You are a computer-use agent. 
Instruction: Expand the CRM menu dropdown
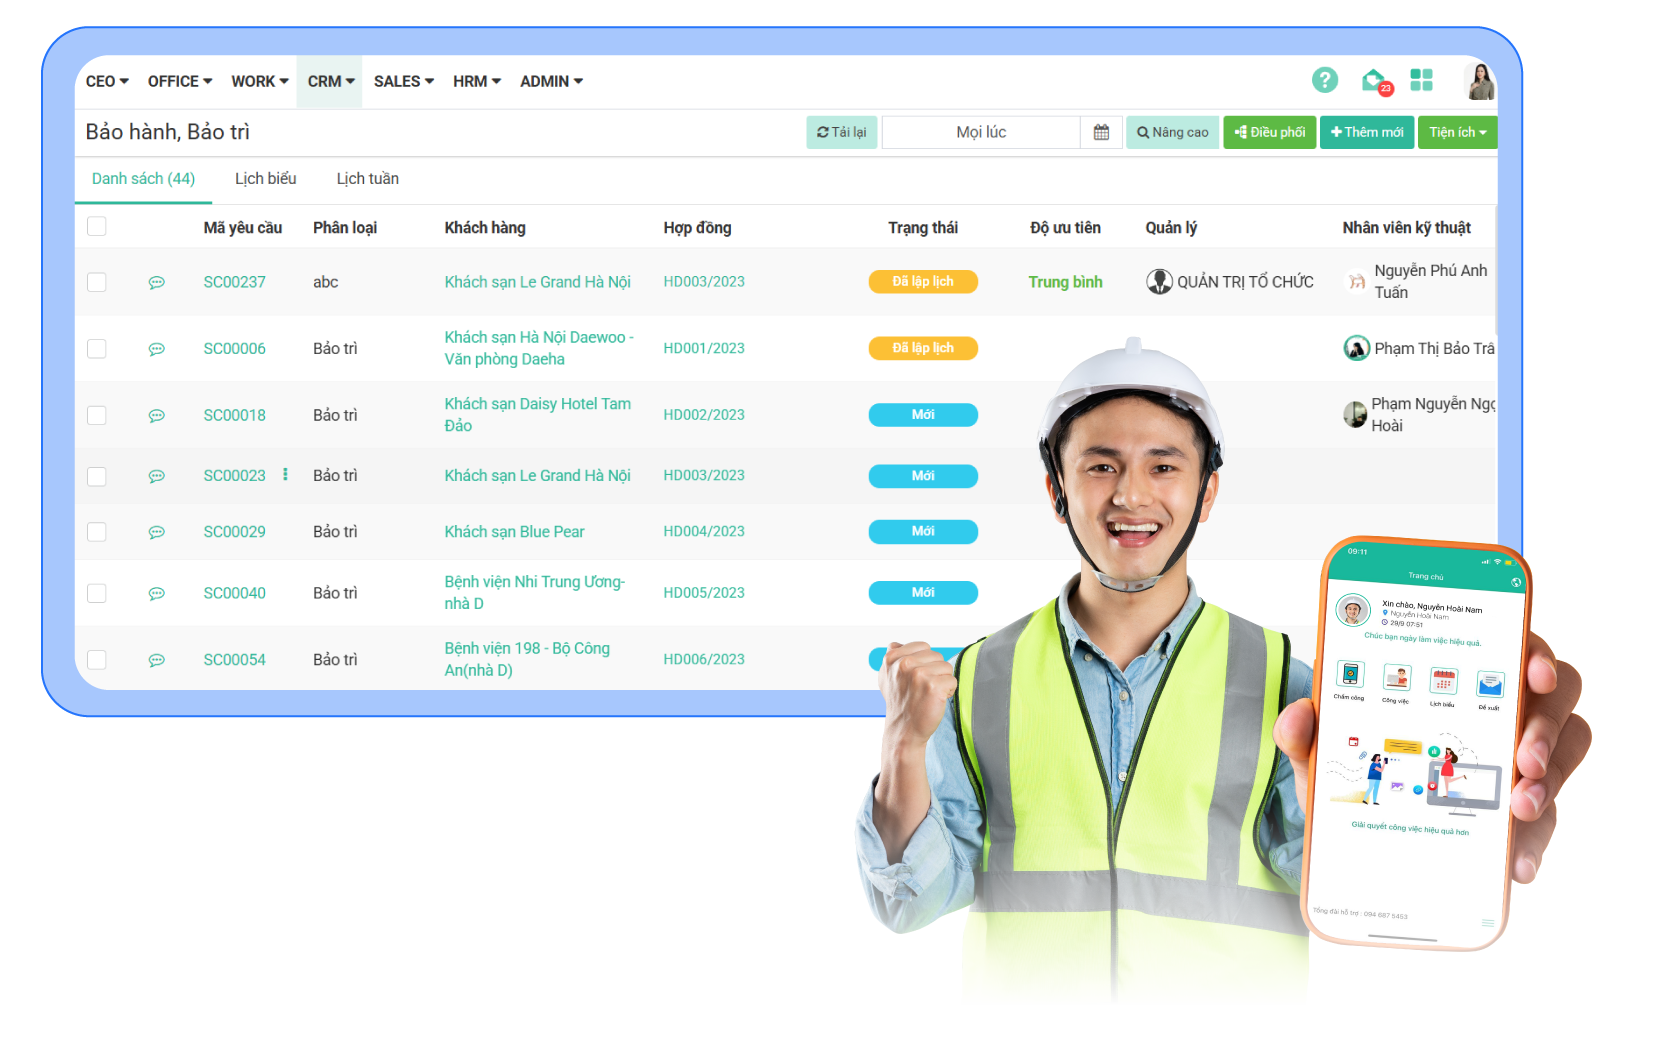click(330, 82)
